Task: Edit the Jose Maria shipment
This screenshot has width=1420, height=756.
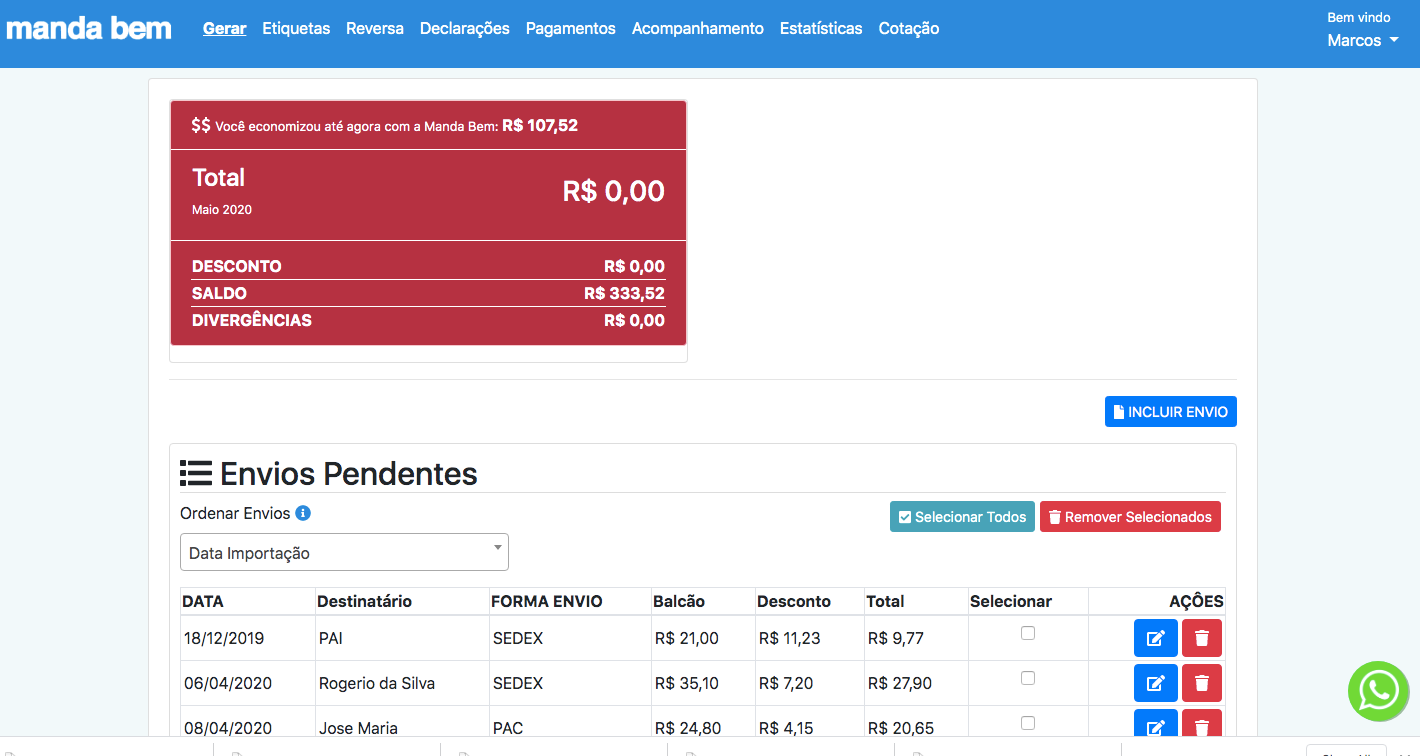Action: [x=1155, y=726]
